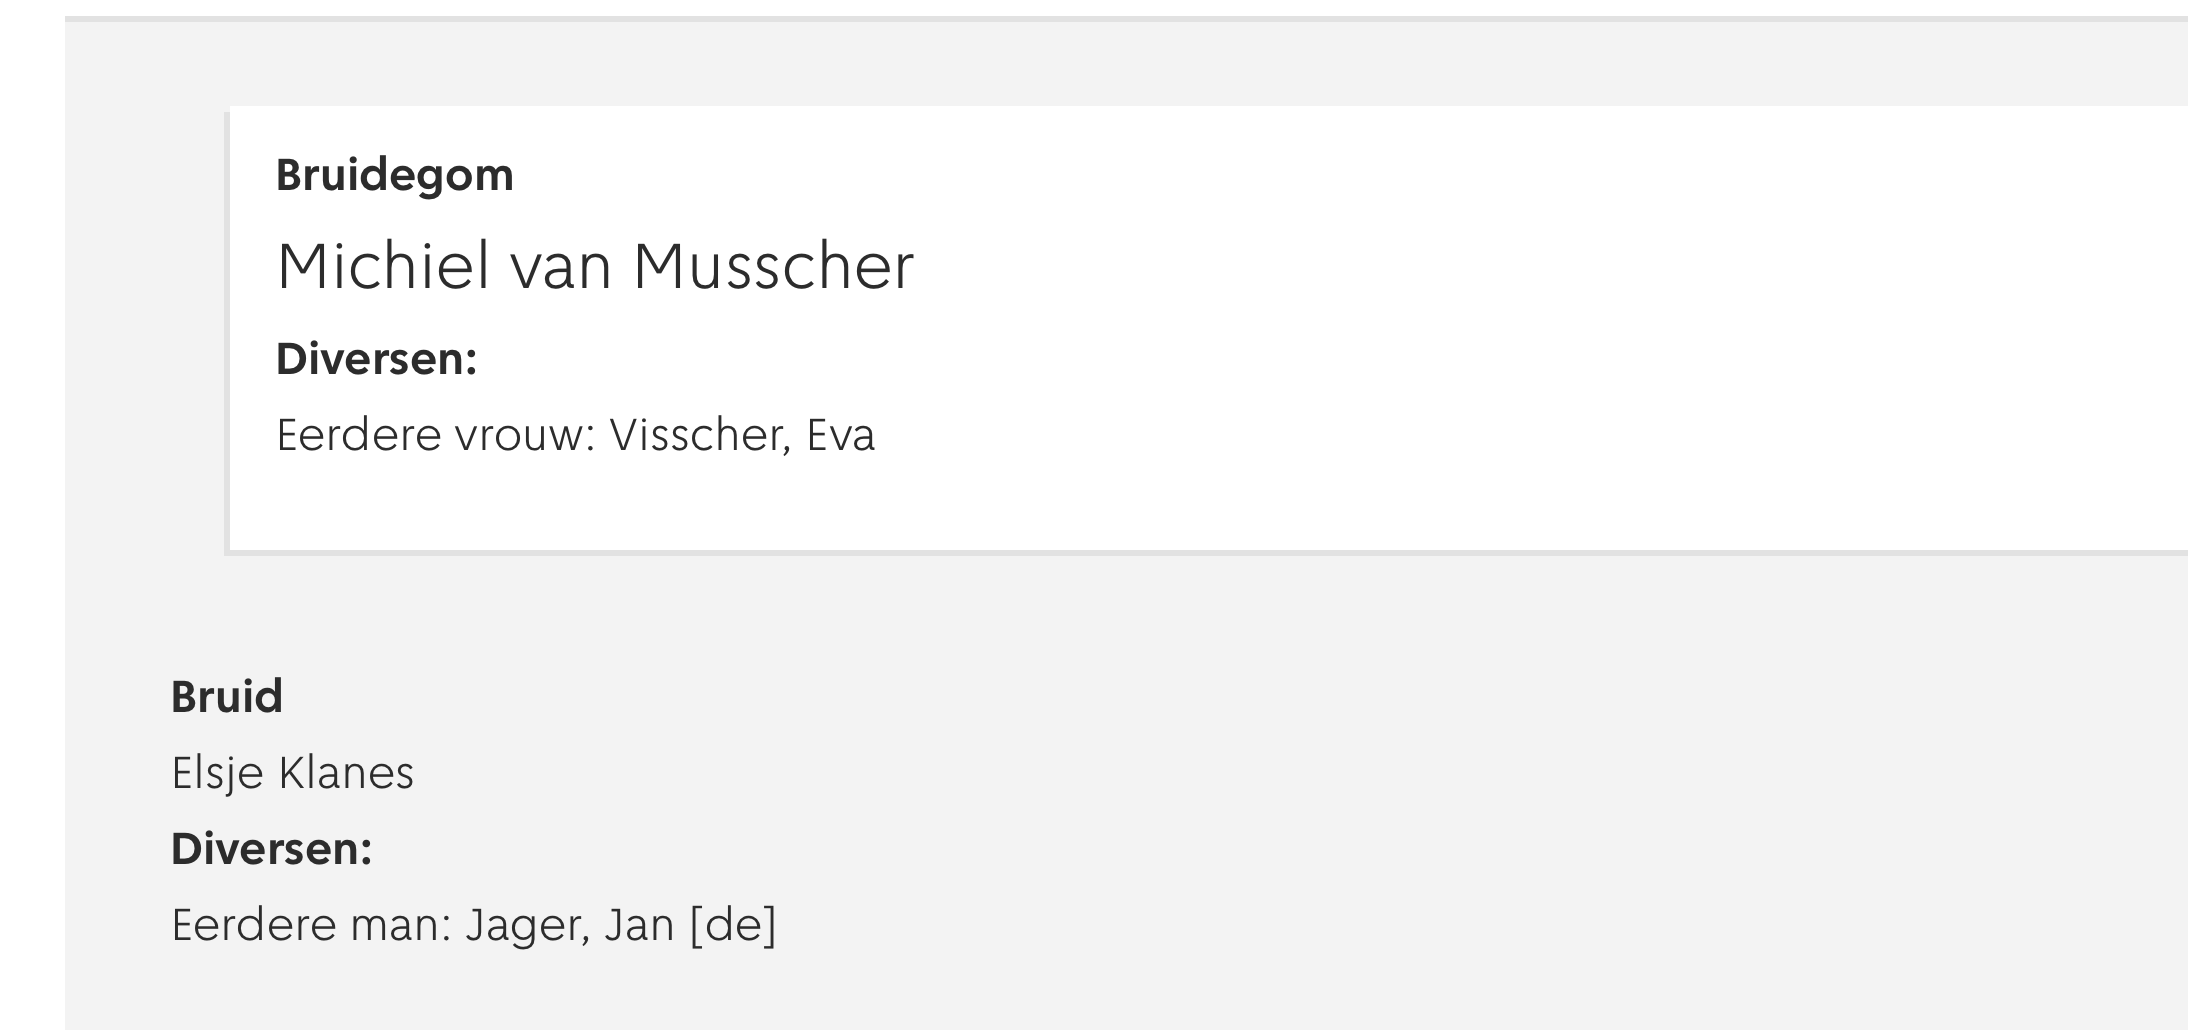Image resolution: width=2188 pixels, height=1030 pixels.
Task: Select the groom name Michiel van Musscher
Action: click(x=595, y=267)
